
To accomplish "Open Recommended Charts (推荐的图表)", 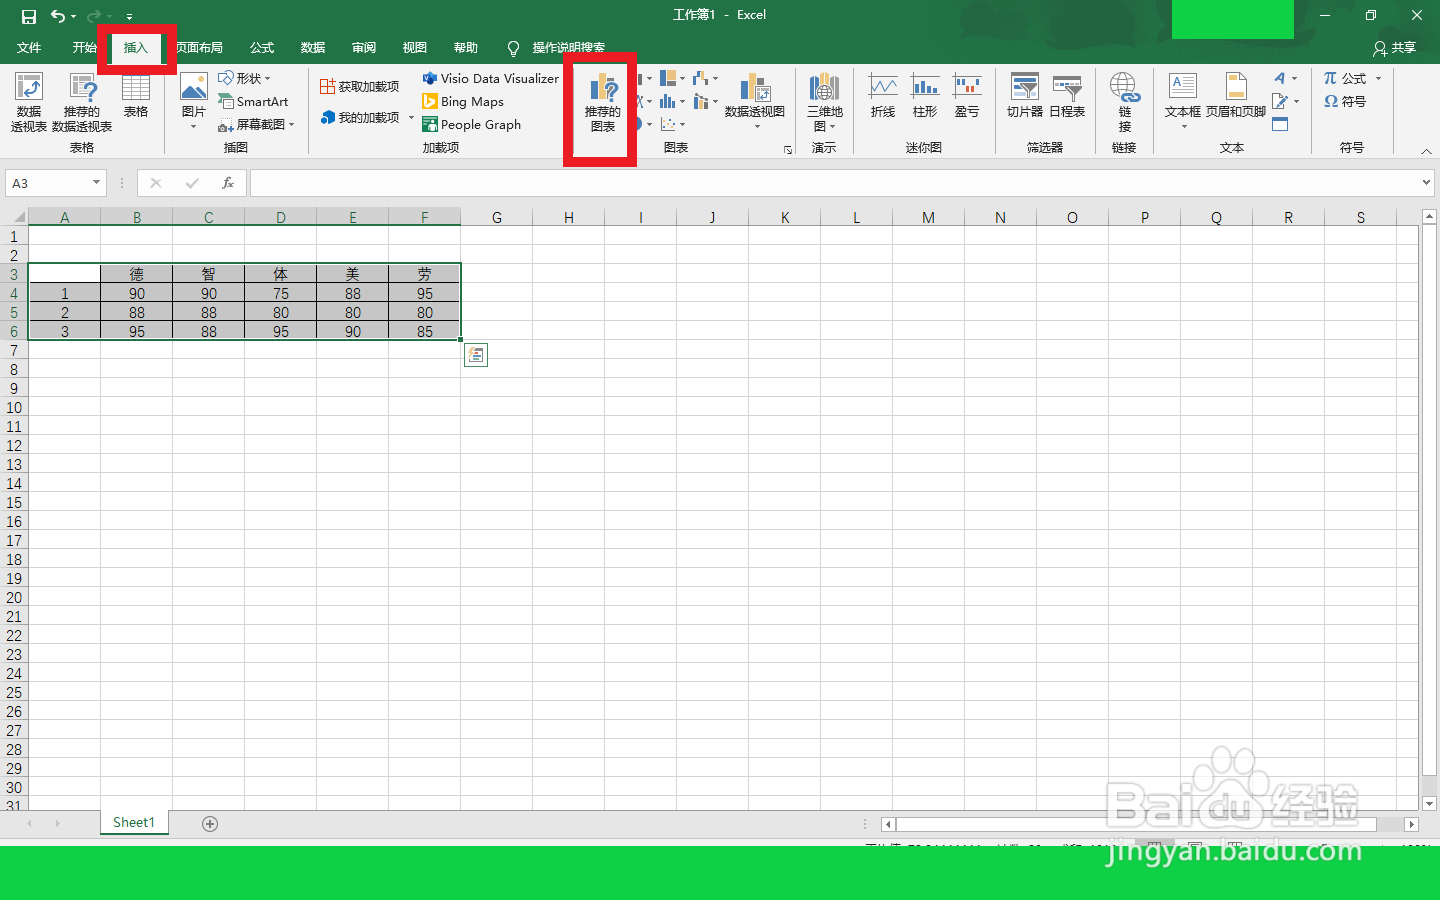I will click(603, 102).
